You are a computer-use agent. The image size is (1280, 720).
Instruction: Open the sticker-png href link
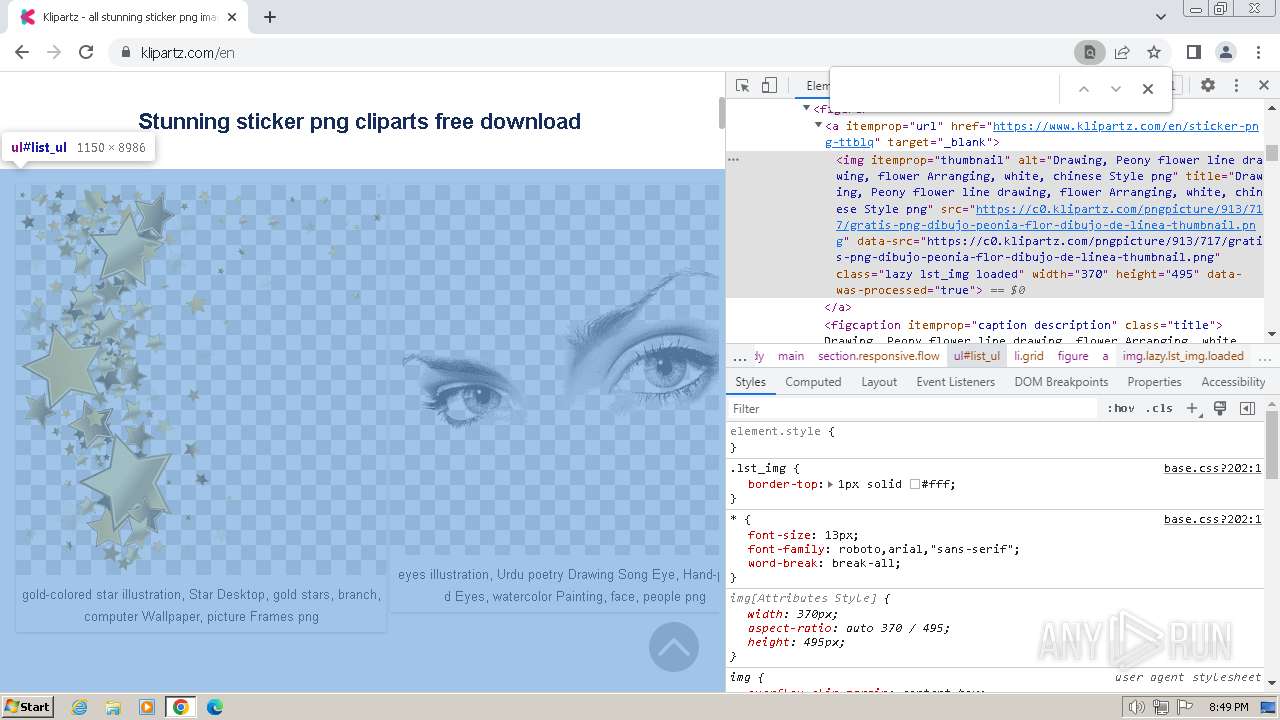click(x=1041, y=134)
